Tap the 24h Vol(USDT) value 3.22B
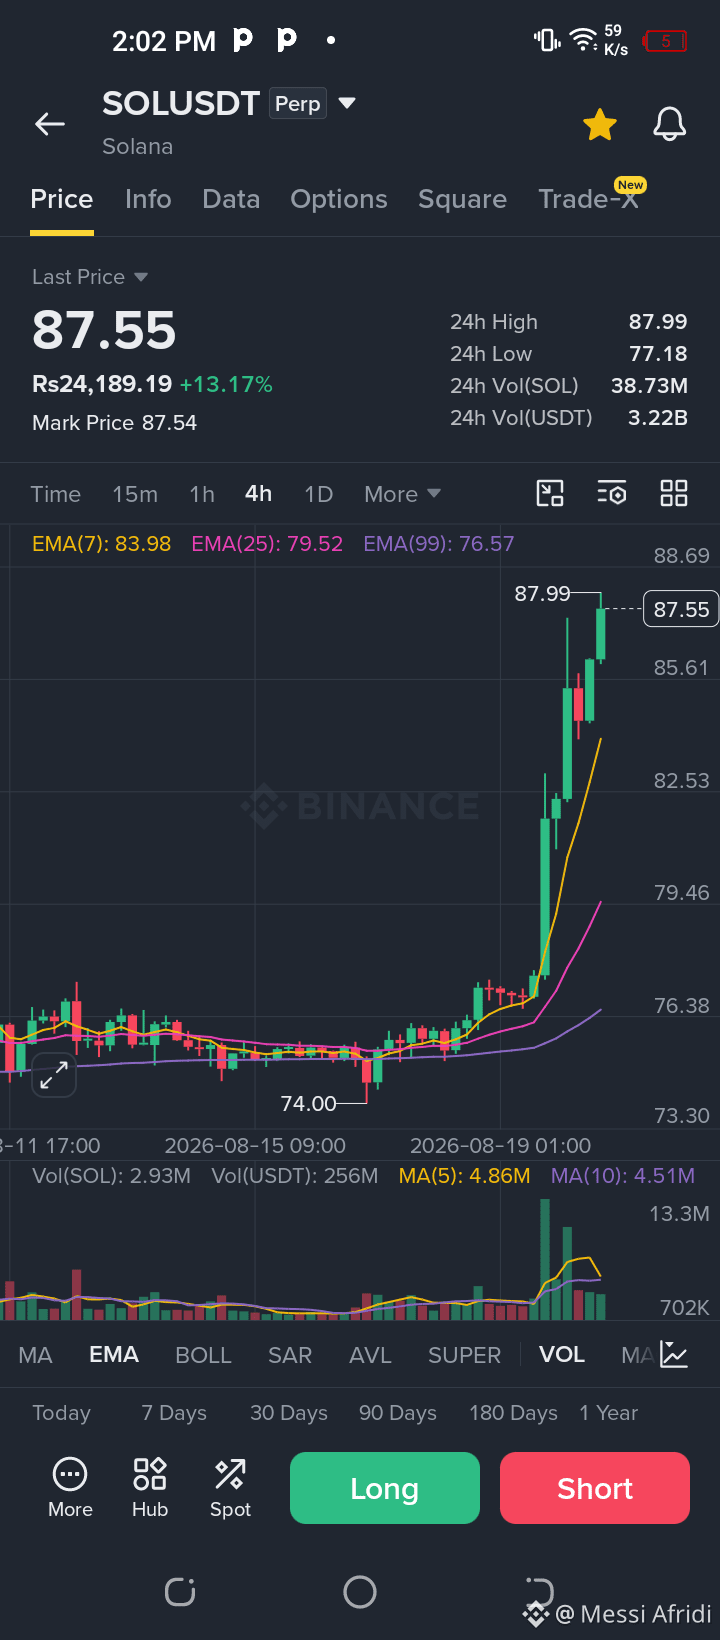The height and width of the screenshot is (1640, 720). (x=658, y=418)
